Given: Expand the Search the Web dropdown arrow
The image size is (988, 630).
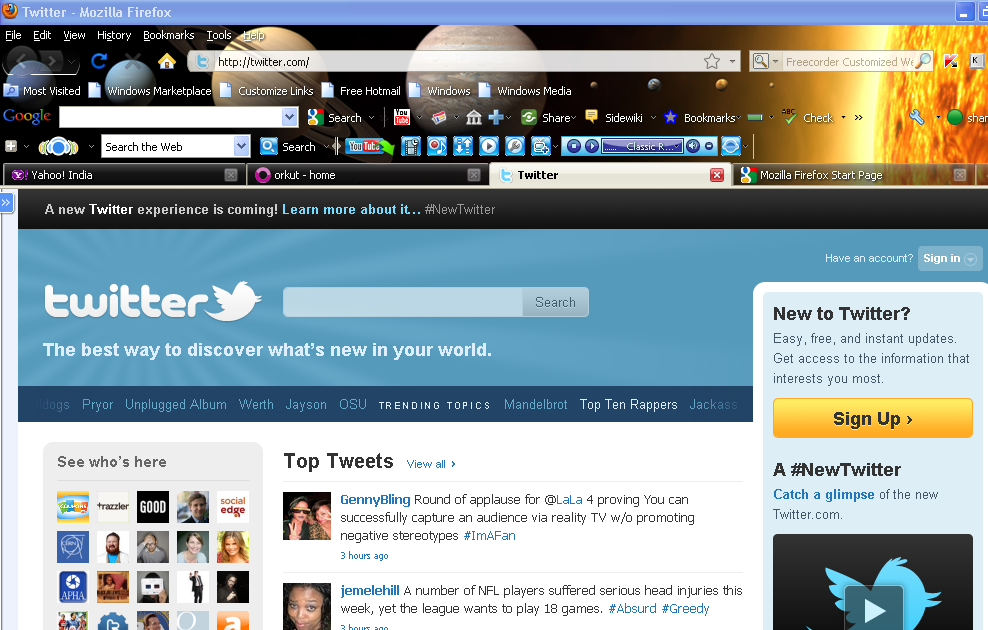Looking at the screenshot, I should pos(241,146).
